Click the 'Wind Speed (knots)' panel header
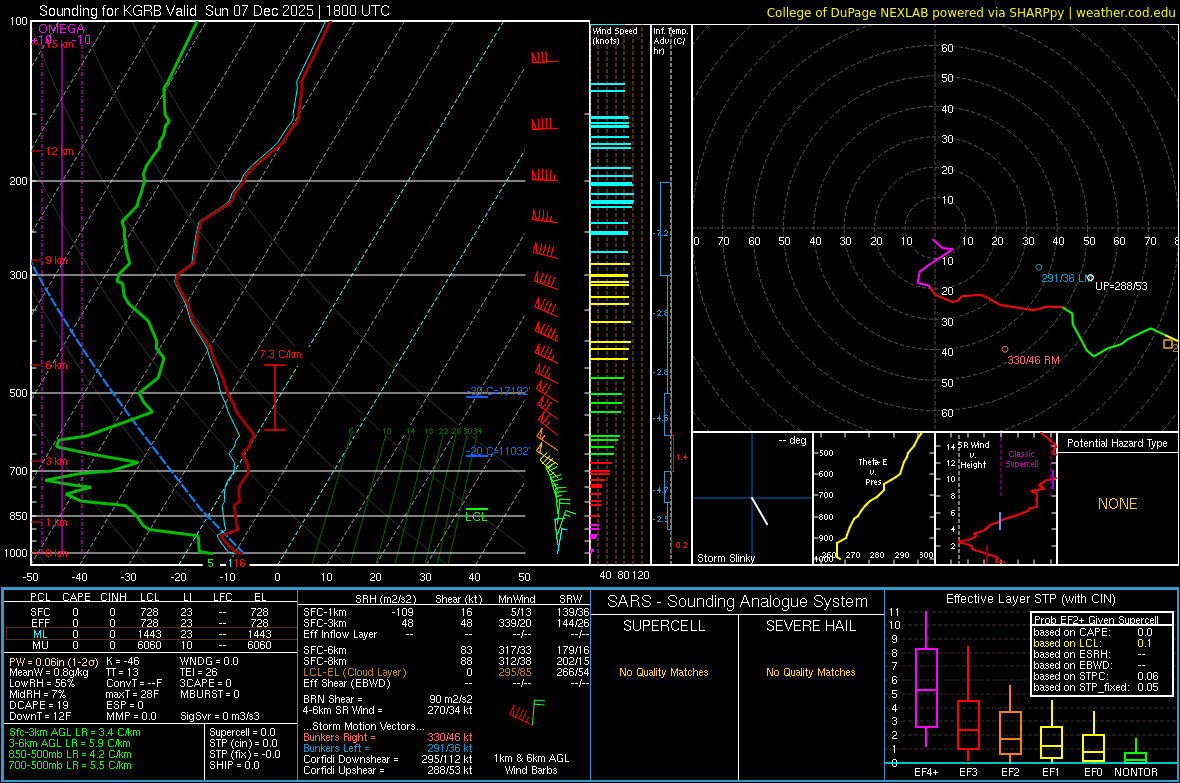The height and width of the screenshot is (783, 1180). point(615,36)
